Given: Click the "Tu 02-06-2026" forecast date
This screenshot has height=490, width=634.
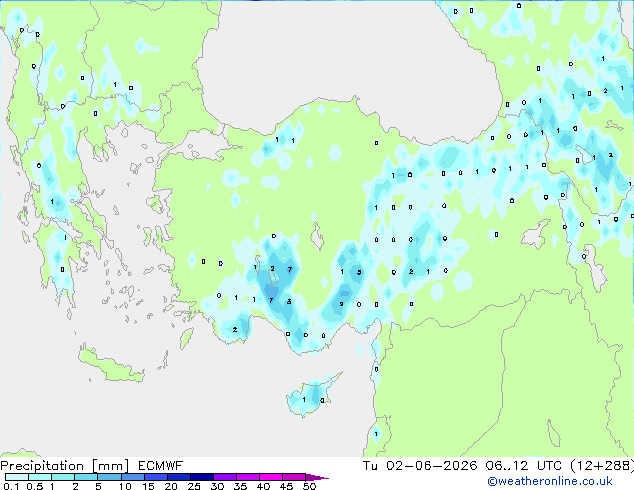Looking at the screenshot, I should (x=420, y=466).
